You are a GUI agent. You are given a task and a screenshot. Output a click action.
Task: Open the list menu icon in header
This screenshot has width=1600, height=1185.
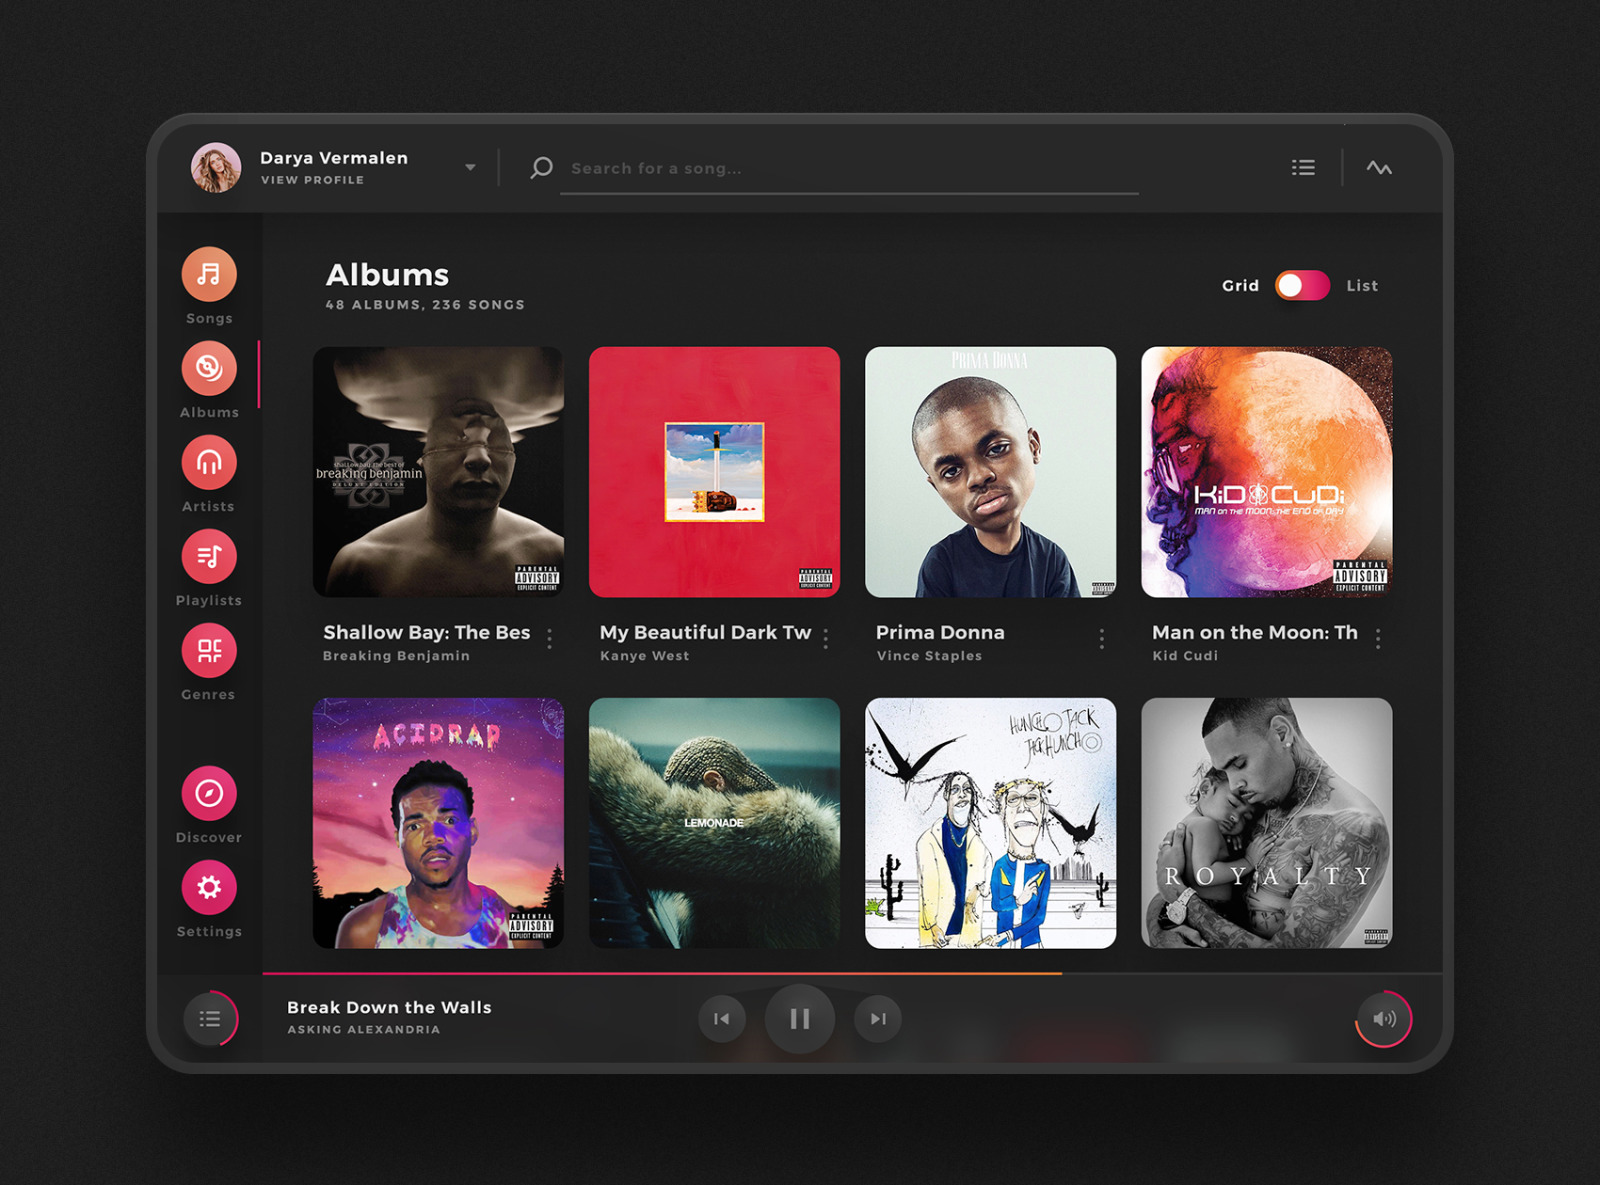[x=1303, y=167]
